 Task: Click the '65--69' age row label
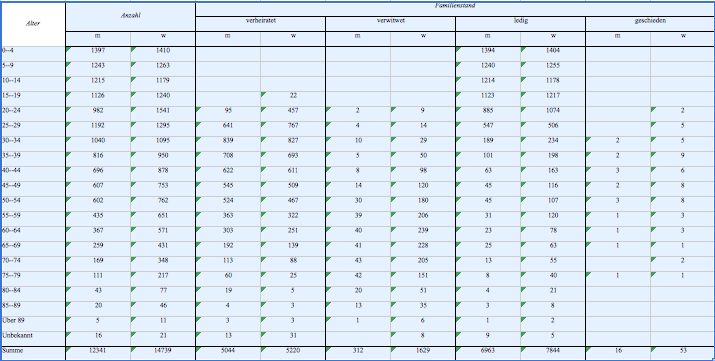pyautogui.click(x=33, y=249)
